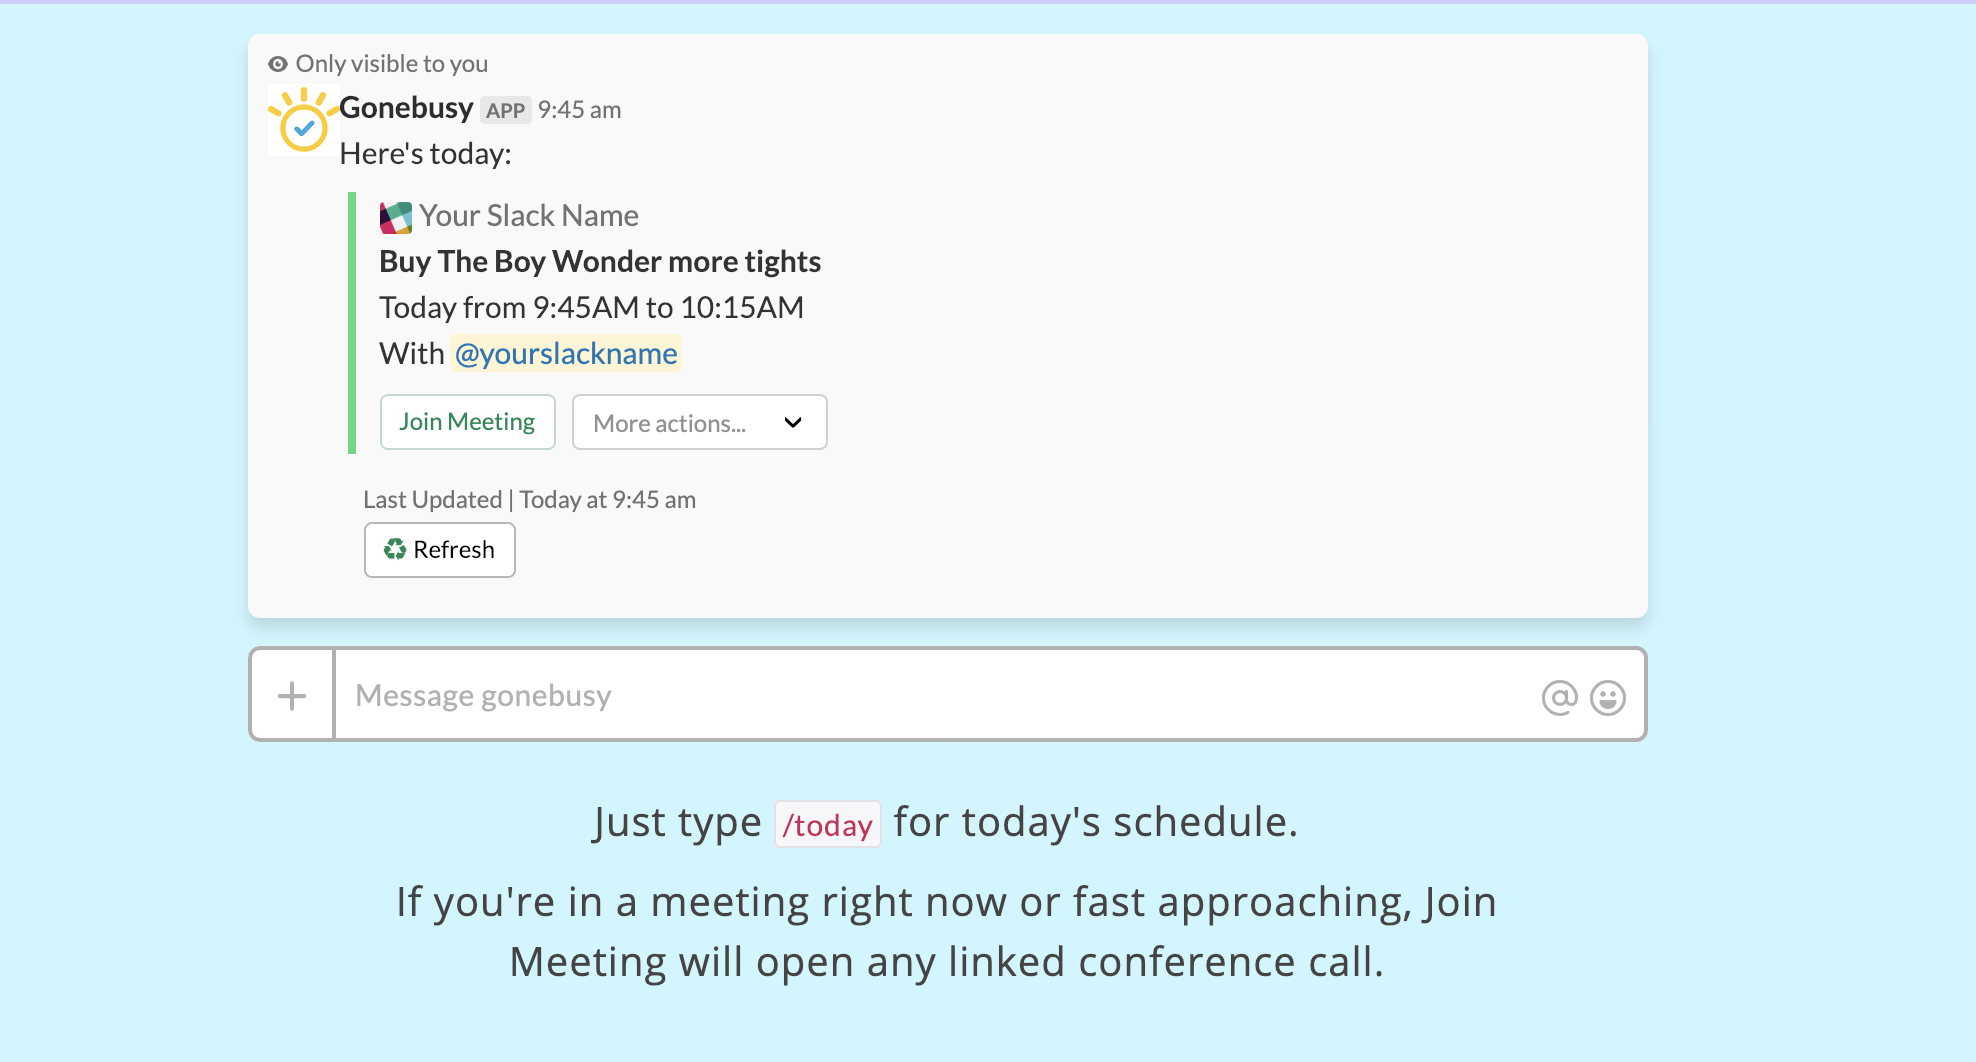Expand the More actions... dropdown
Image resolution: width=1976 pixels, height=1062 pixels.
pos(699,422)
